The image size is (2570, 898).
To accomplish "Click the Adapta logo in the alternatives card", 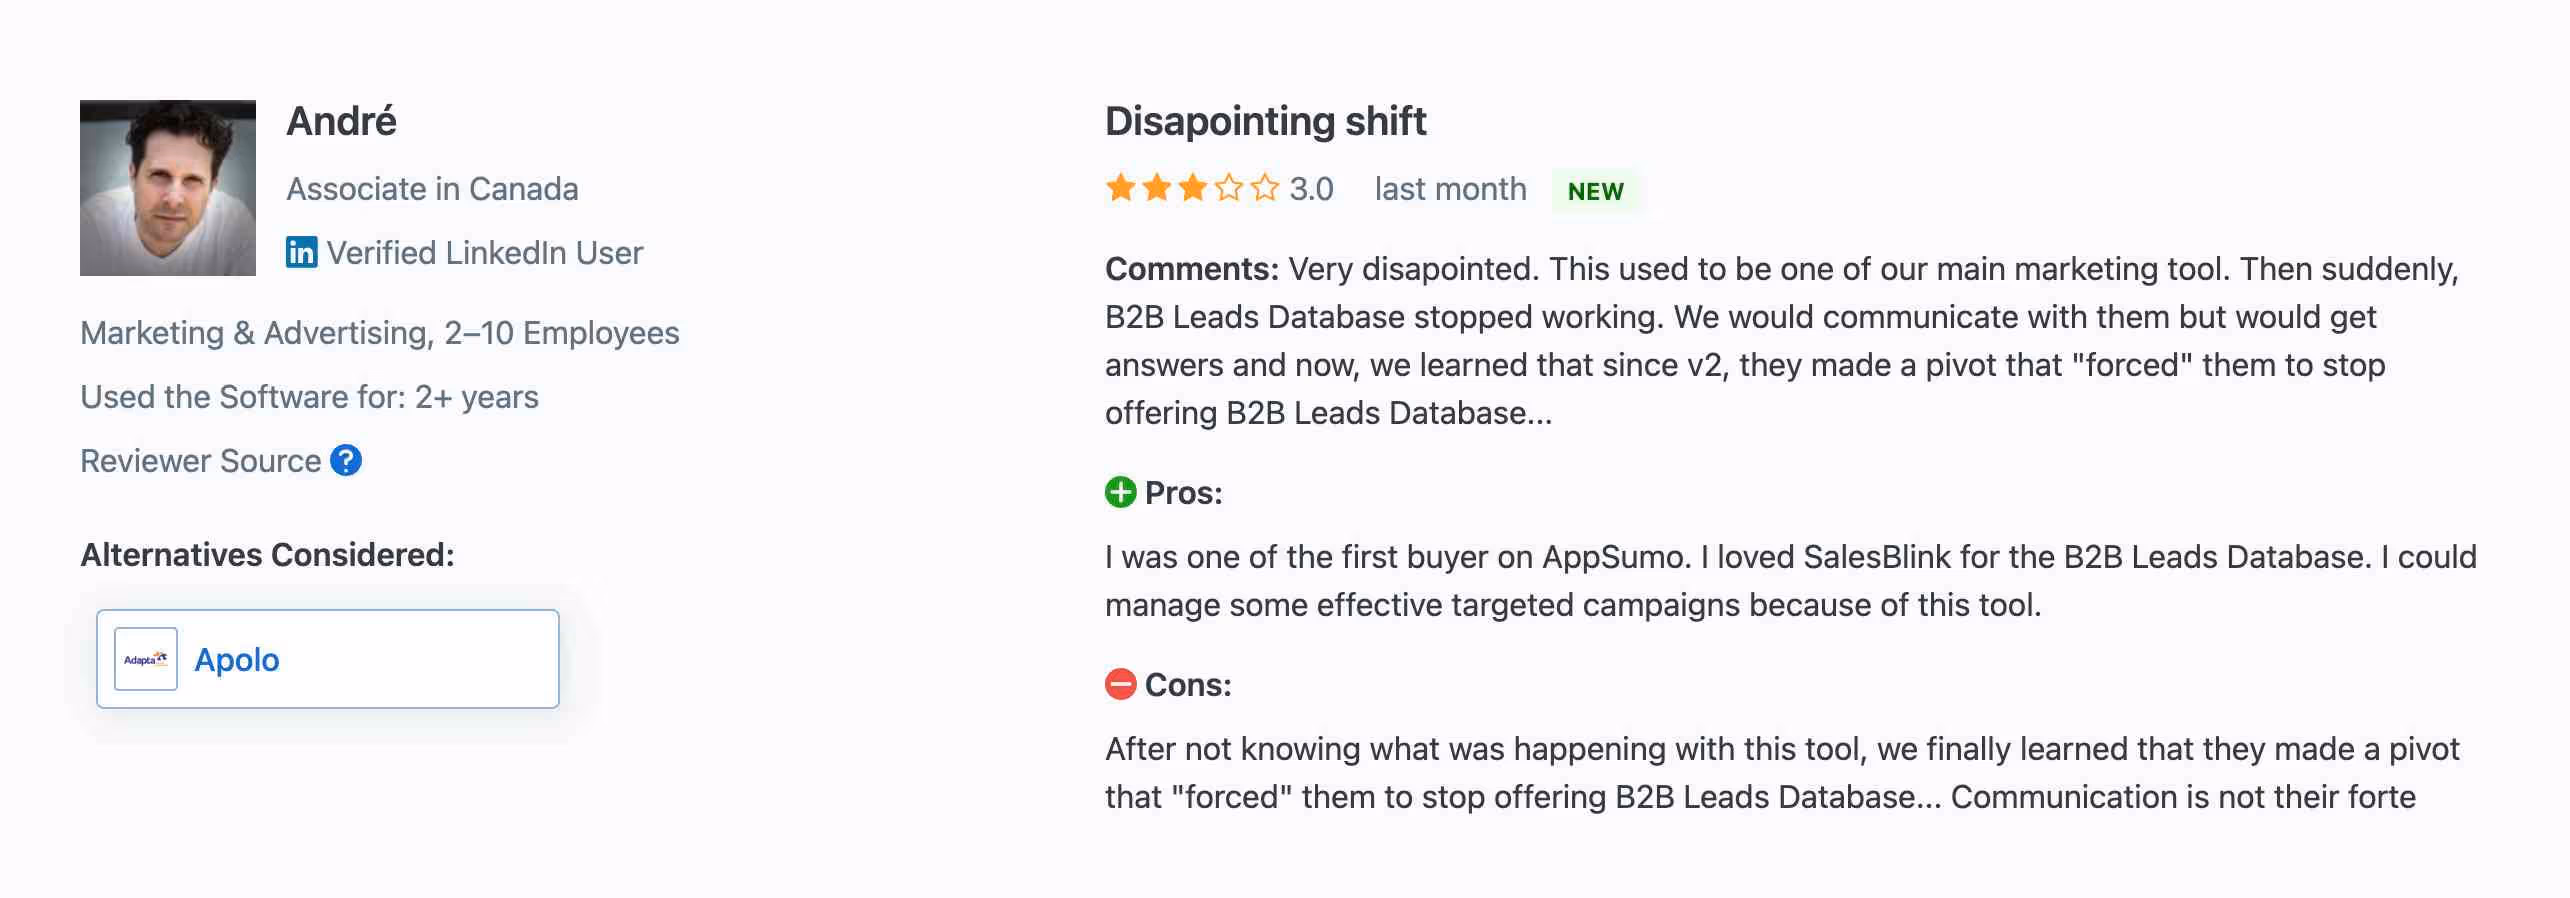I will (144, 658).
